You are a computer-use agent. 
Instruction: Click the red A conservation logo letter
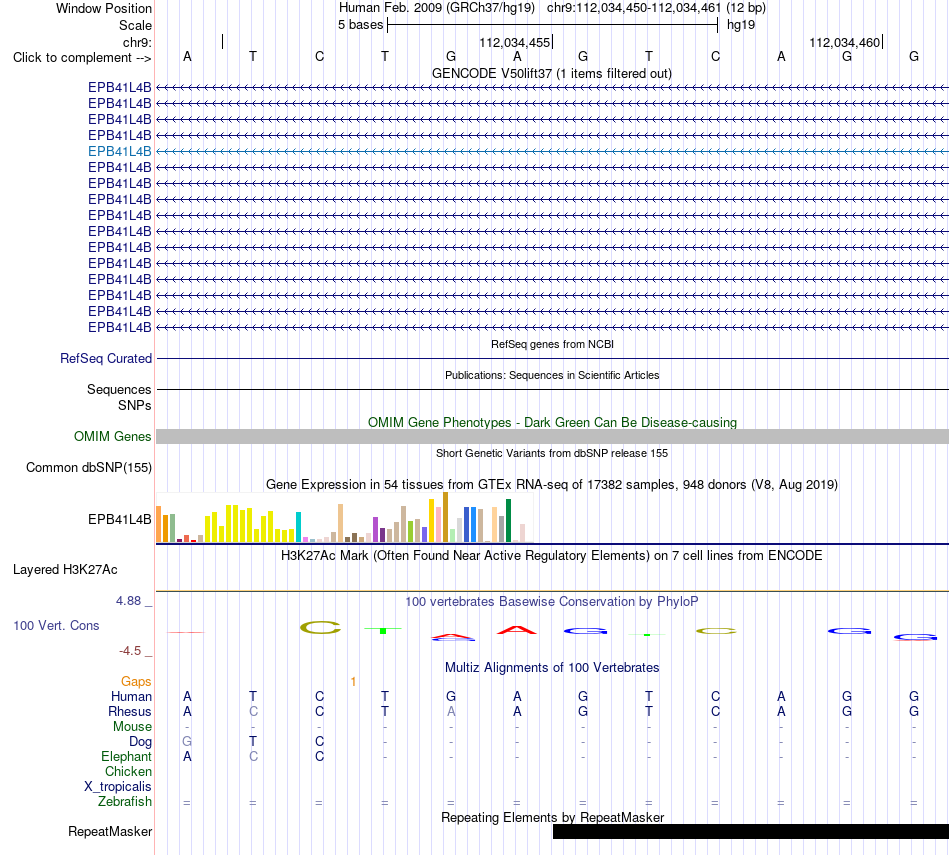pyautogui.click(x=517, y=630)
